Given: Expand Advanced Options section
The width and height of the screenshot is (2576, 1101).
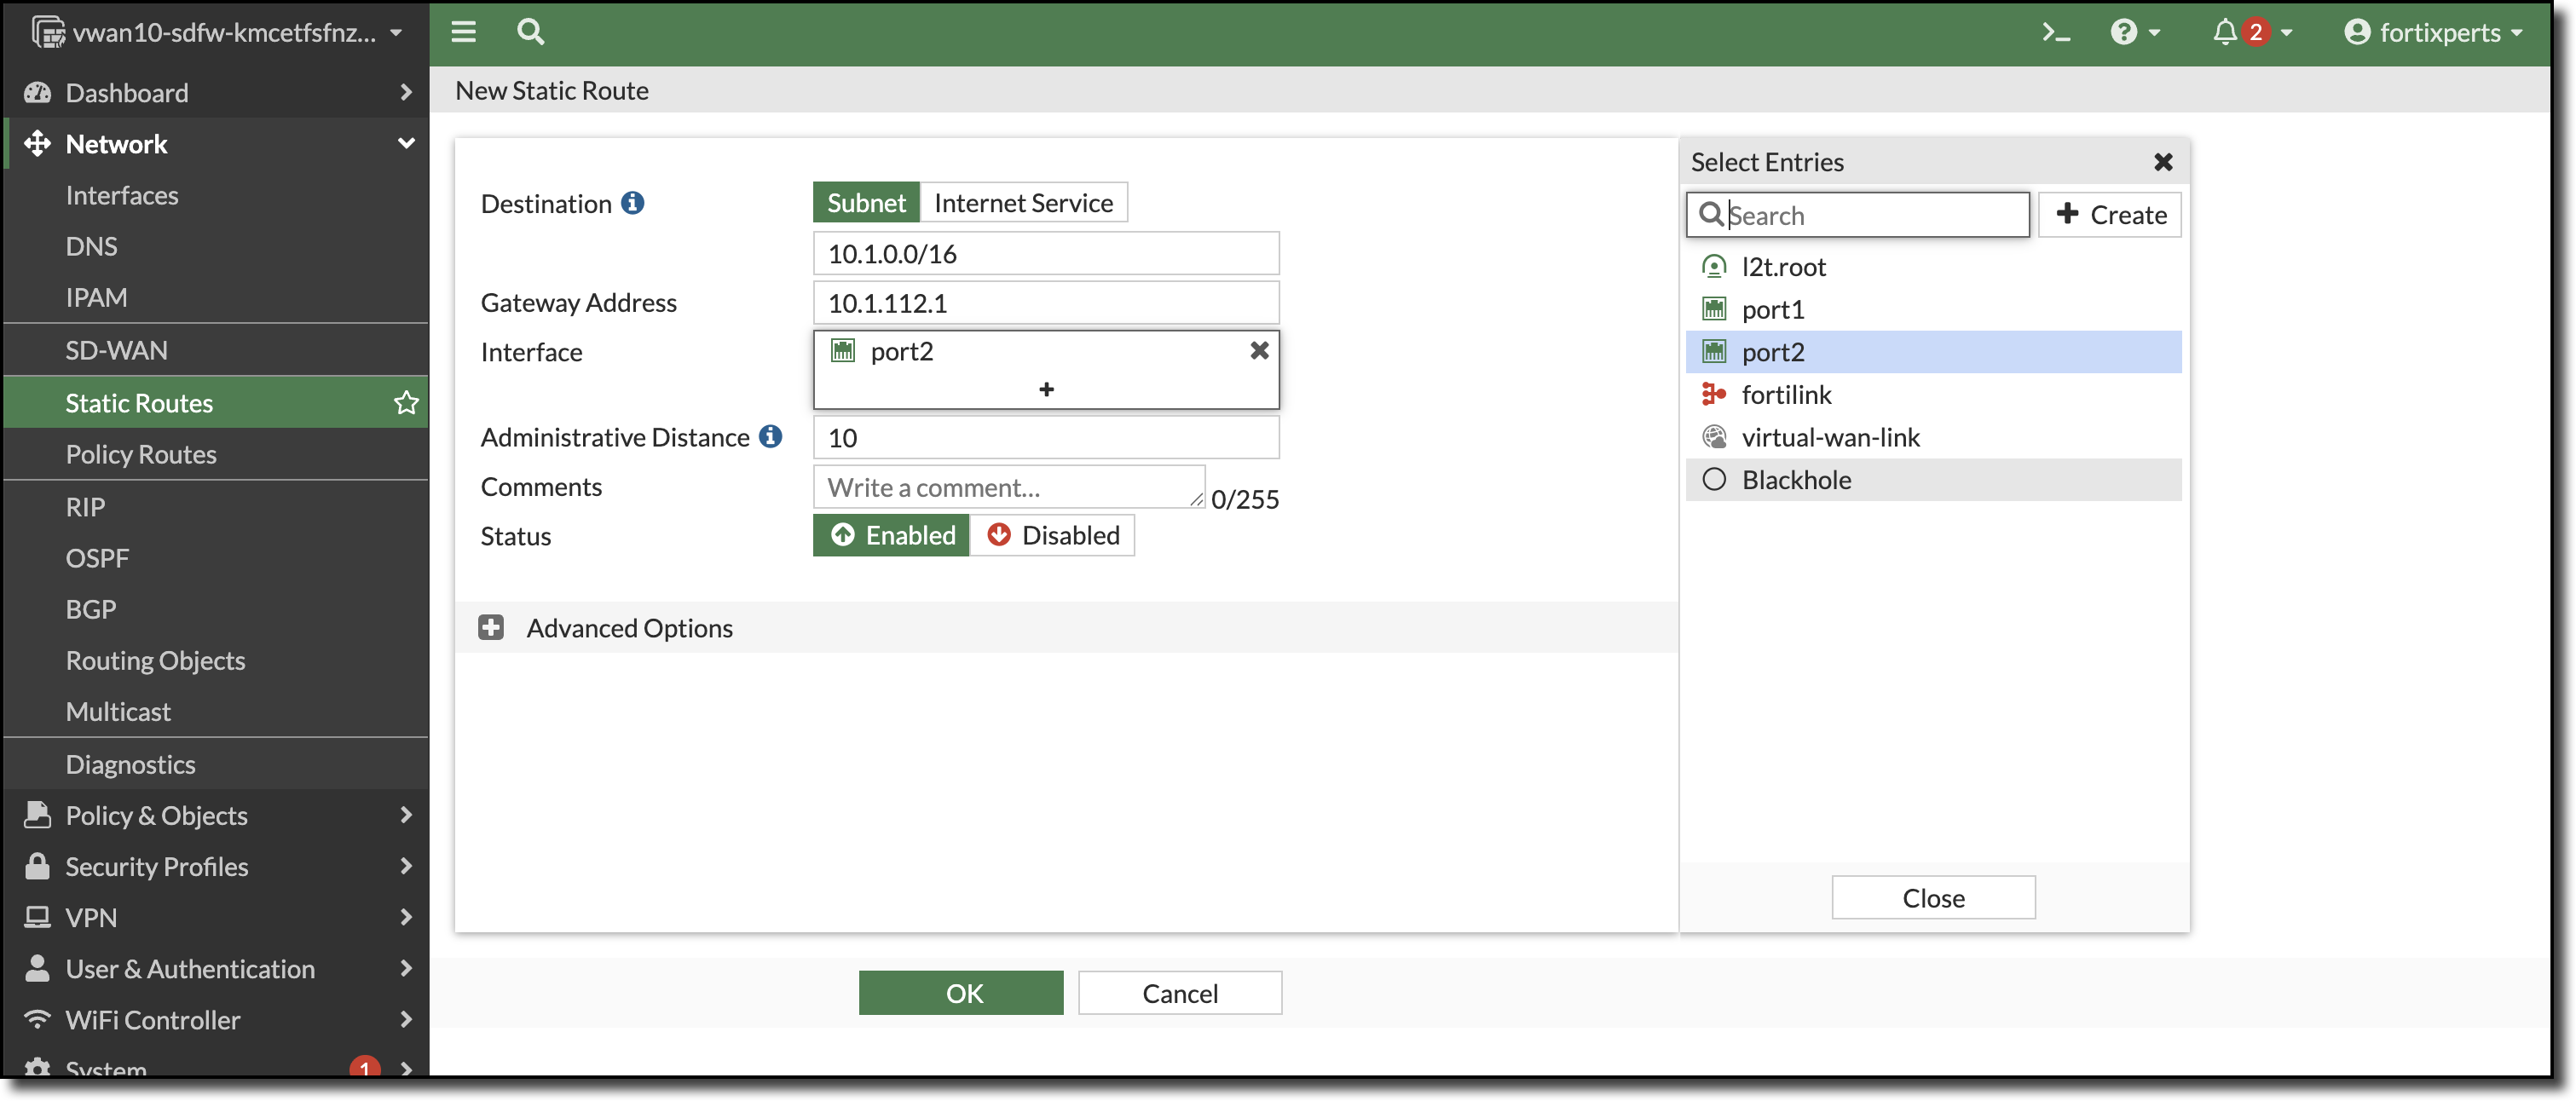Looking at the screenshot, I should (491, 627).
